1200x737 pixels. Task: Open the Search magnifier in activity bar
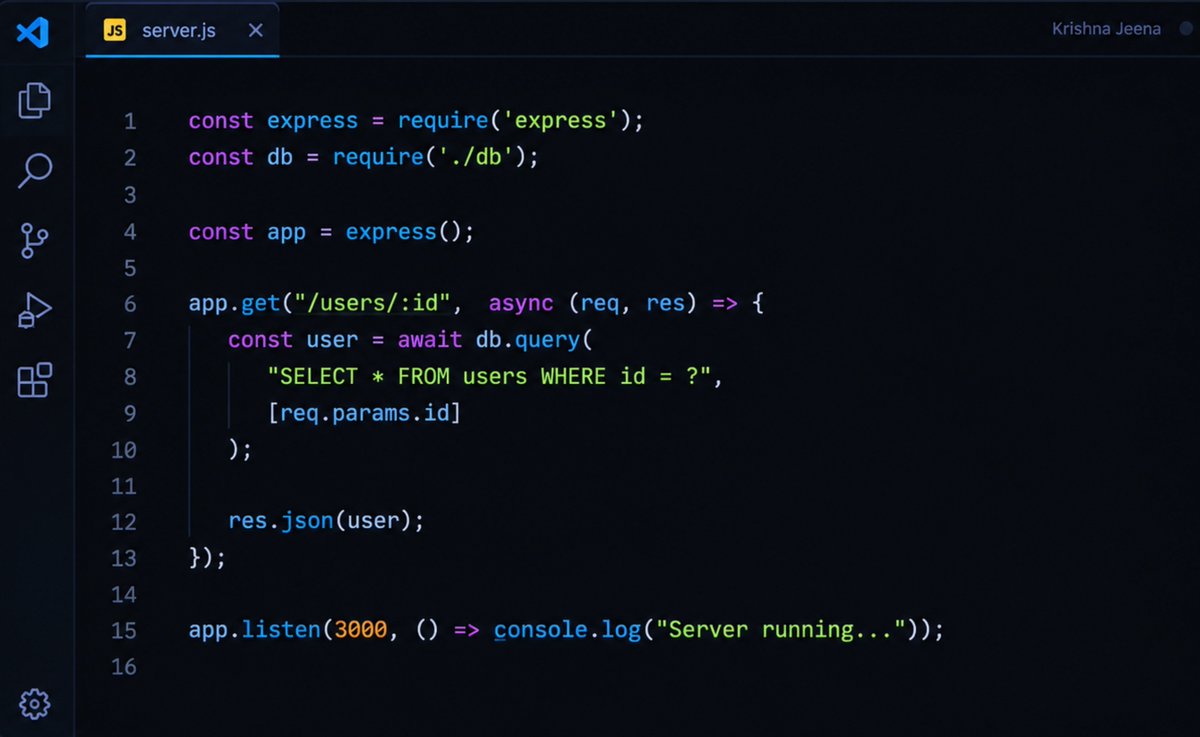pyautogui.click(x=35, y=170)
